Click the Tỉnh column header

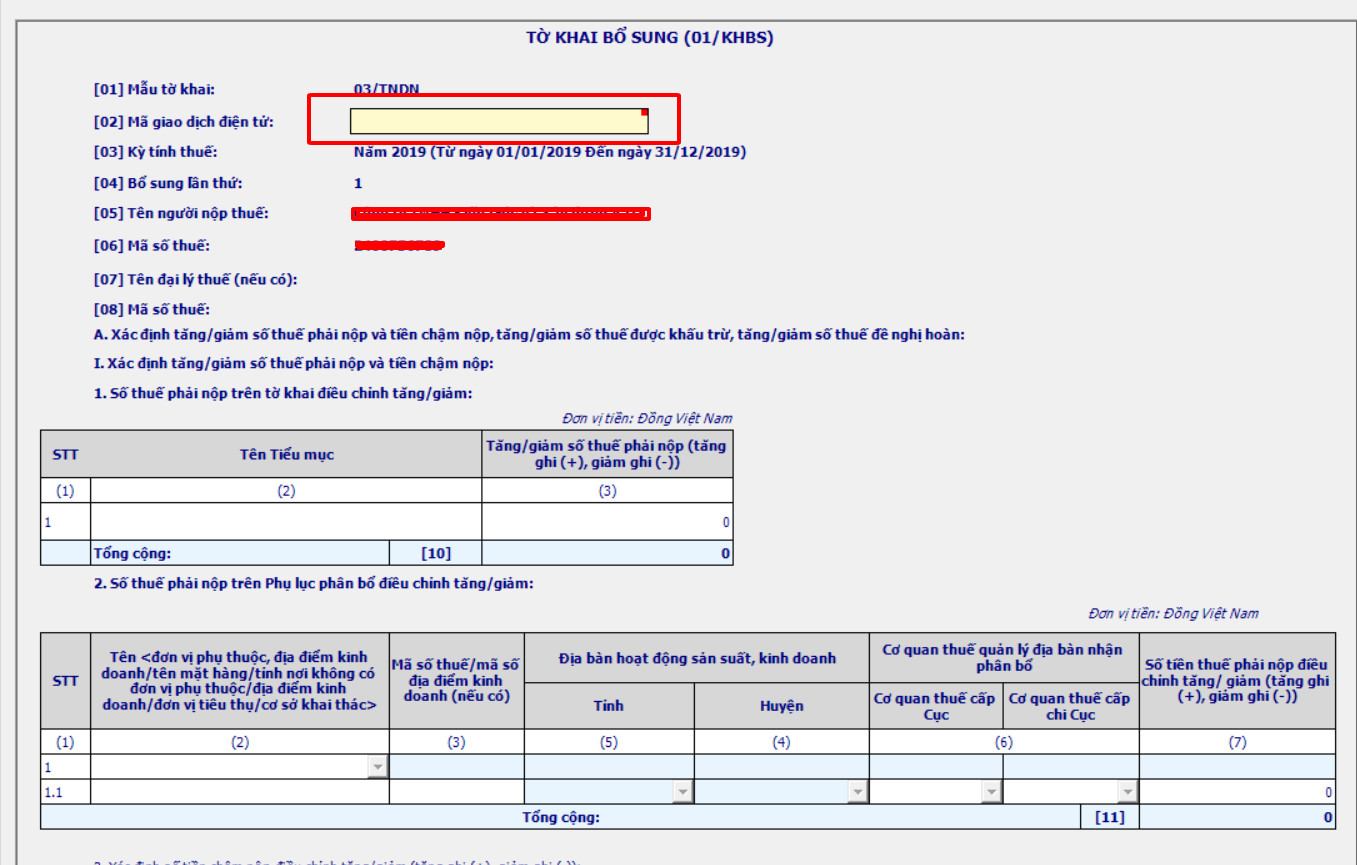pos(608,705)
